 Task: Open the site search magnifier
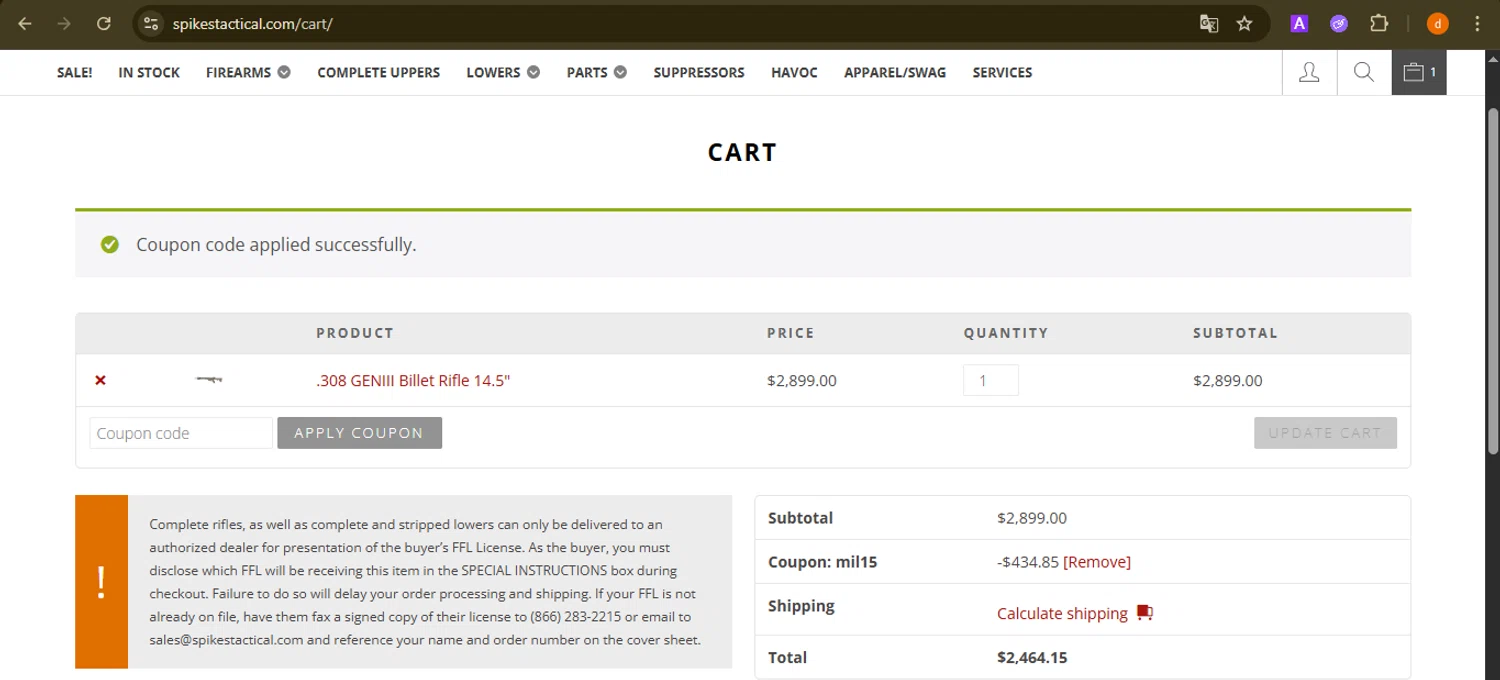(1364, 72)
